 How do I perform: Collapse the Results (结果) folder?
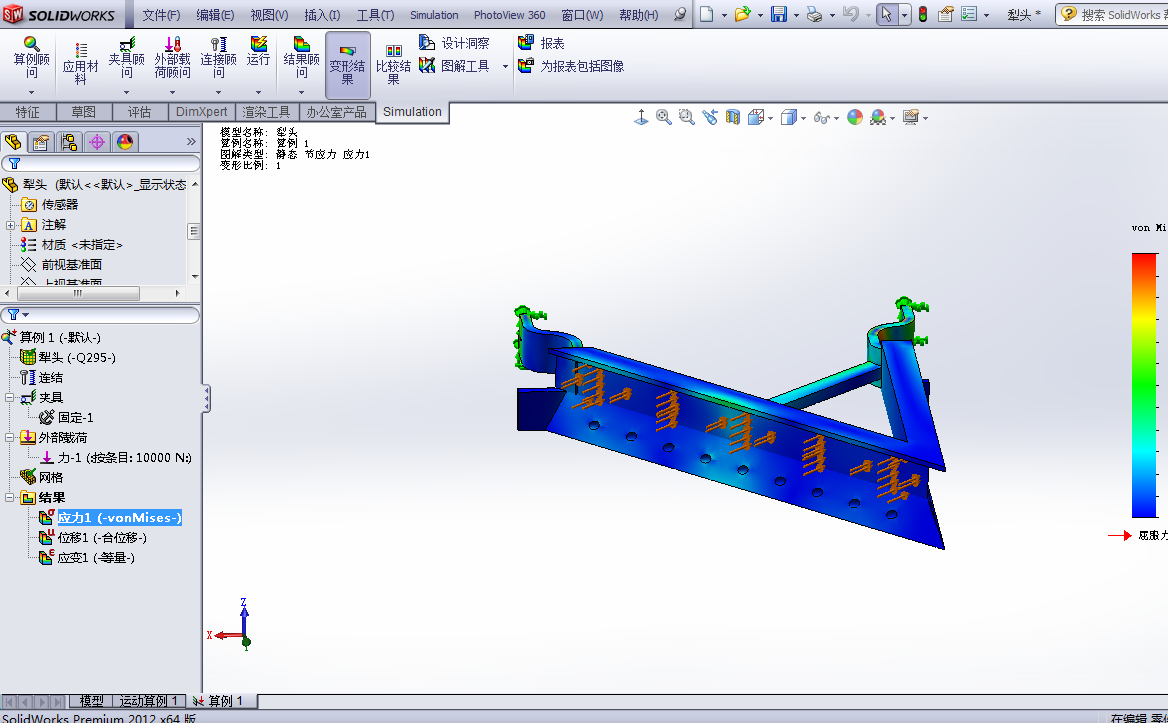pos(11,498)
